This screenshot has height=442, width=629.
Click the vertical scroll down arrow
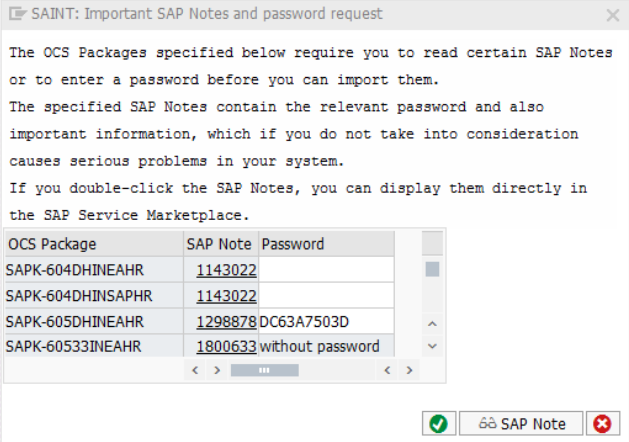tap(432, 346)
